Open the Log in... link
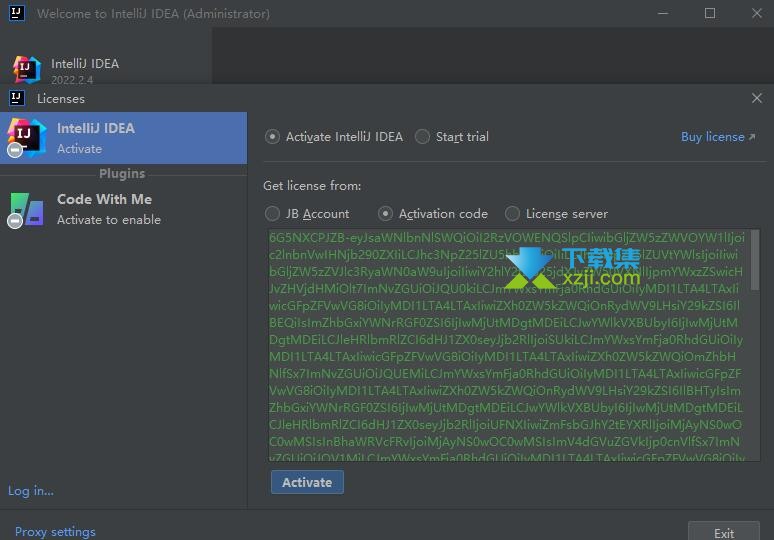 (x=31, y=491)
